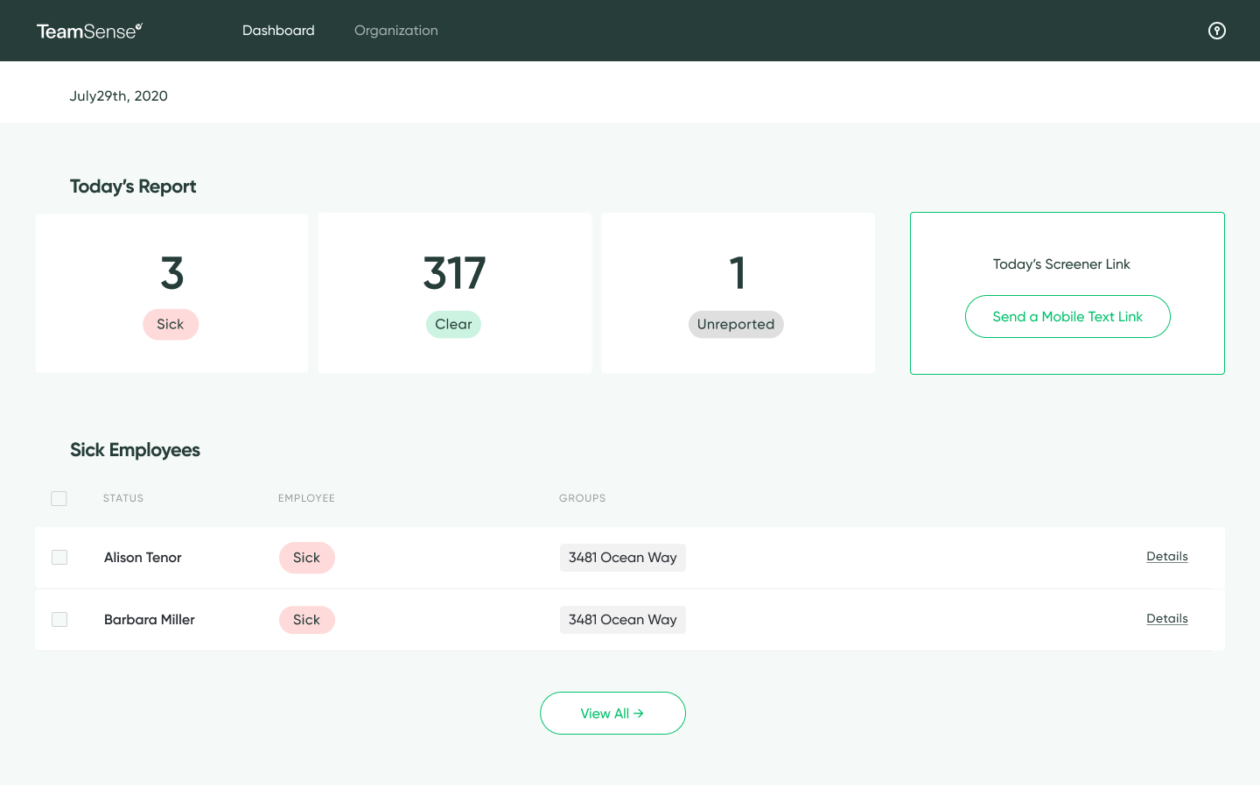1260x788 pixels.
Task: Click the Sick Employees heading
Action: coord(135,450)
